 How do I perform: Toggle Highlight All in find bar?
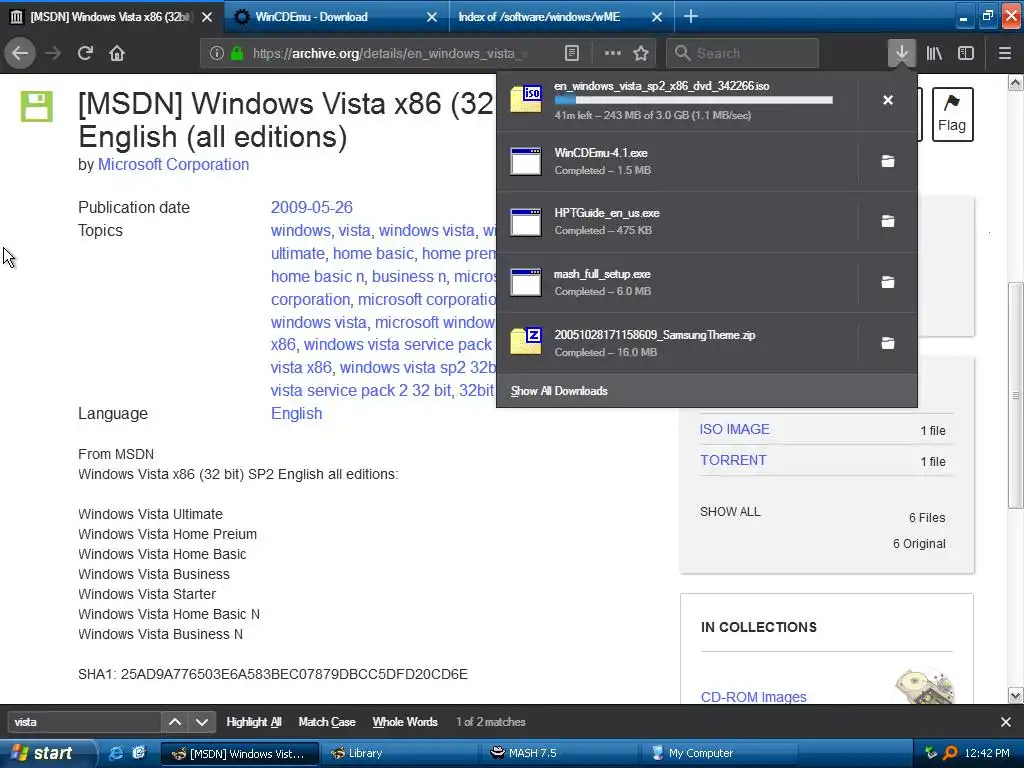pos(253,722)
